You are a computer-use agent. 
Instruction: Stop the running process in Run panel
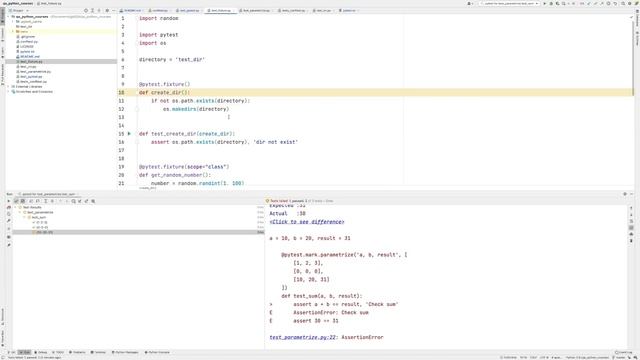[9, 229]
